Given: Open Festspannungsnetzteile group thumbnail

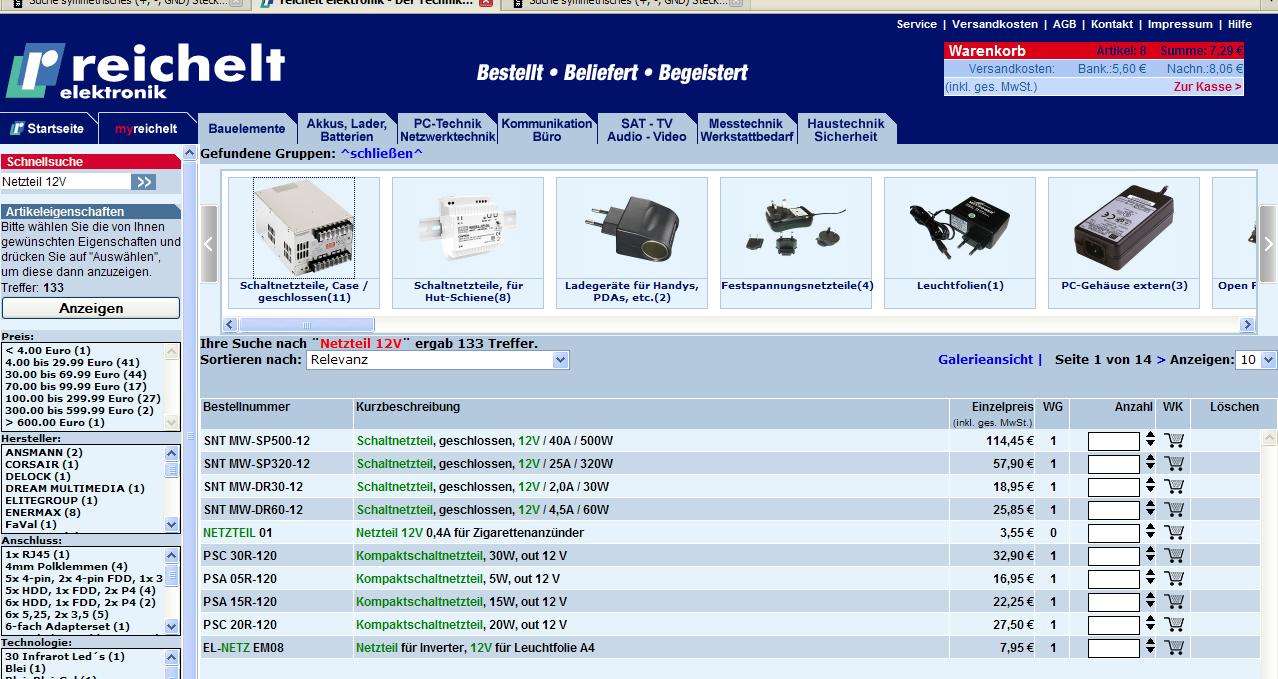Looking at the screenshot, I should click(796, 230).
